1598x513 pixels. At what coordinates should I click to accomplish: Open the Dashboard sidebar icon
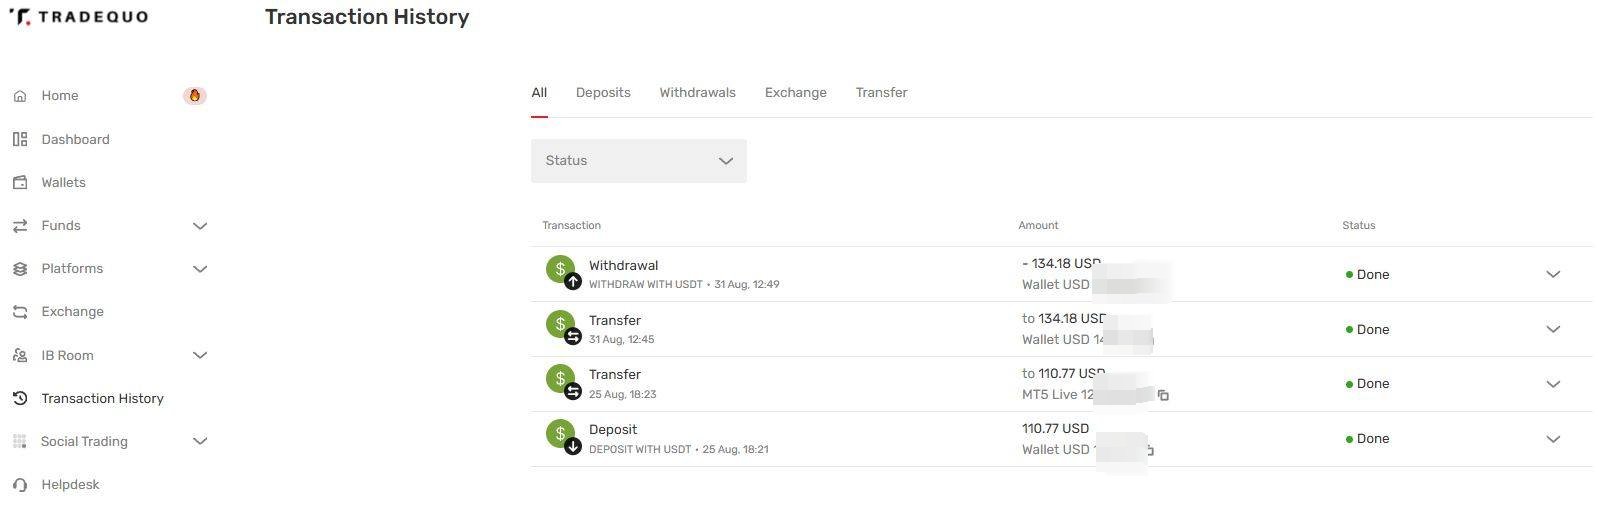pos(20,139)
